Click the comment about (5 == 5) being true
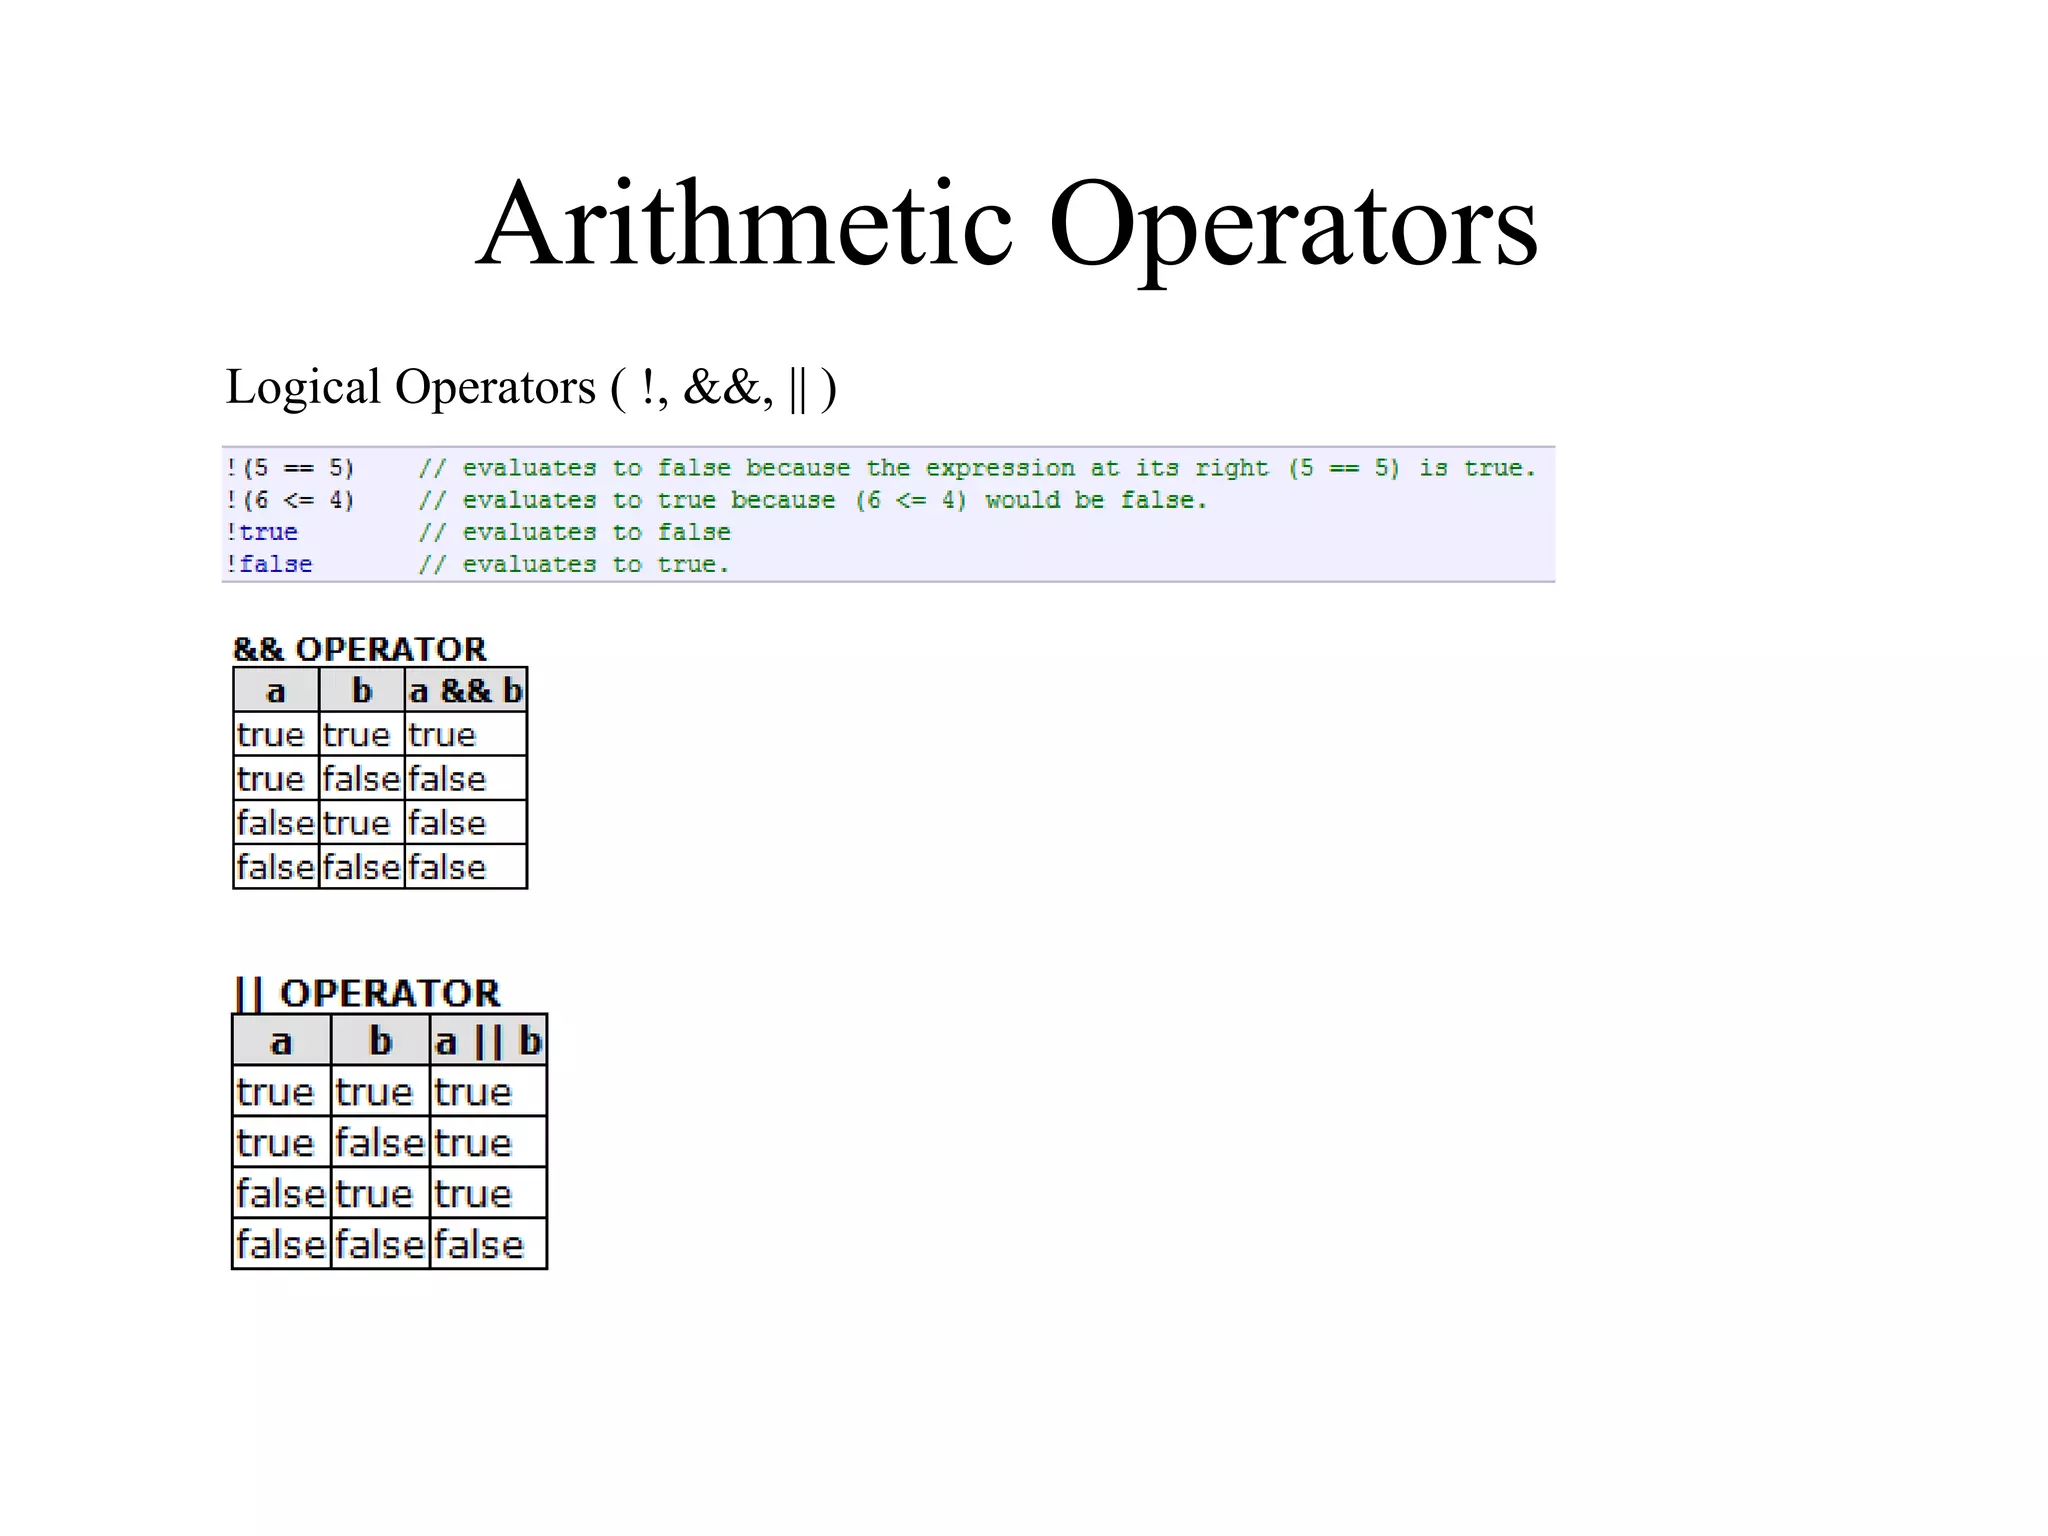Viewport: 2048px width, 1536px height. (977, 468)
